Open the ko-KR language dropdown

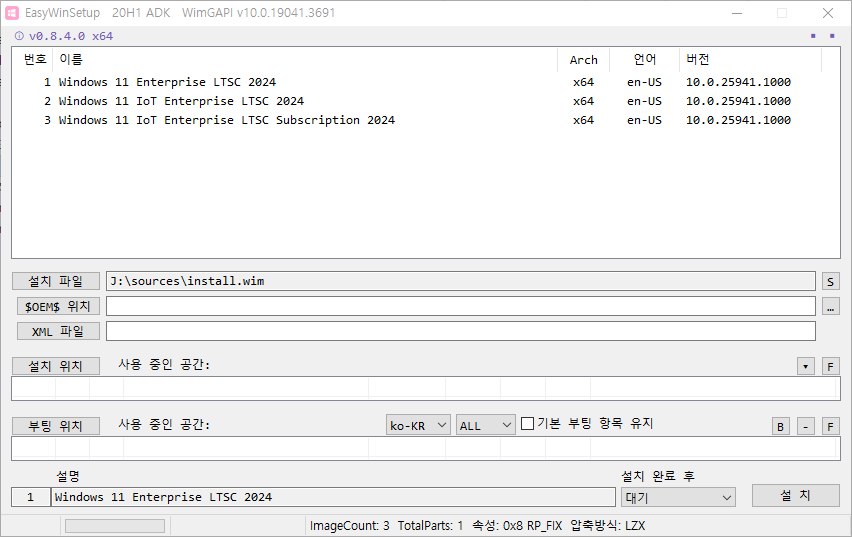[418, 425]
